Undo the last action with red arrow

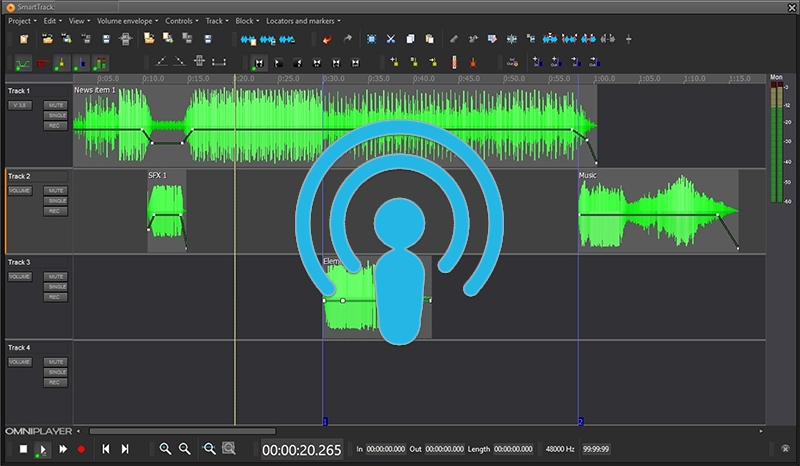[327, 39]
